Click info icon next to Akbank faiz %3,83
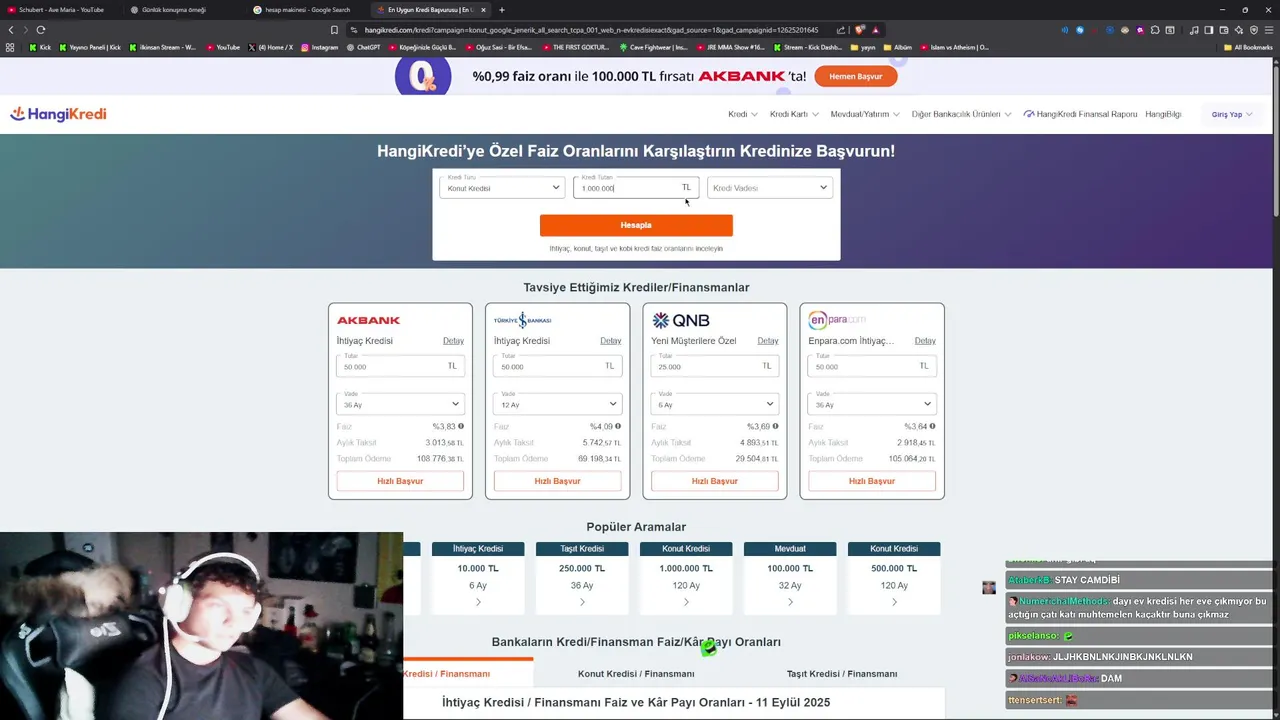 (461, 426)
